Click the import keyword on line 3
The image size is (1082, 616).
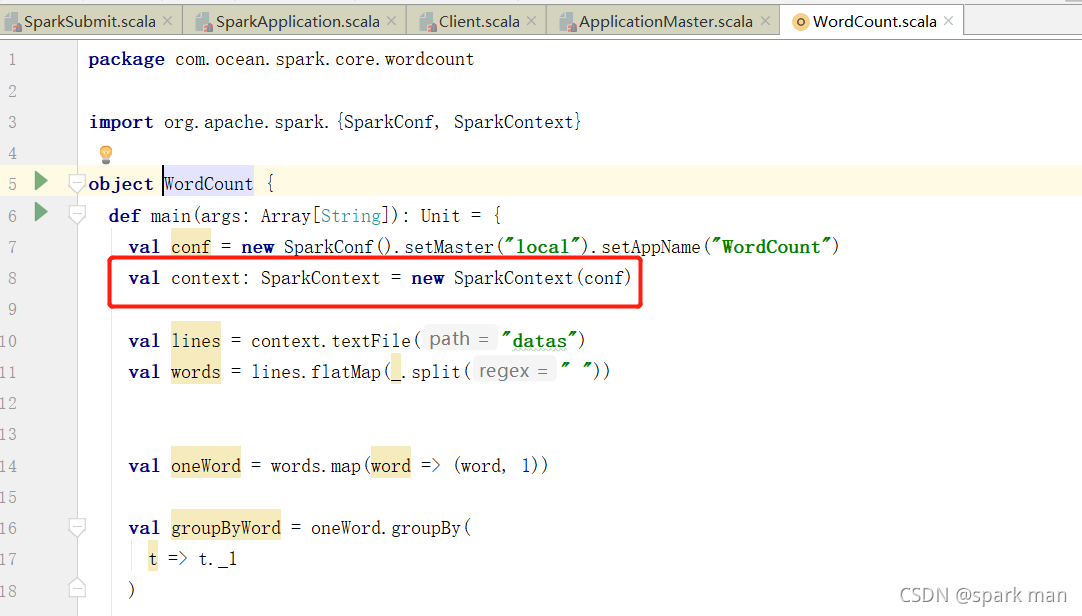[x=121, y=123]
